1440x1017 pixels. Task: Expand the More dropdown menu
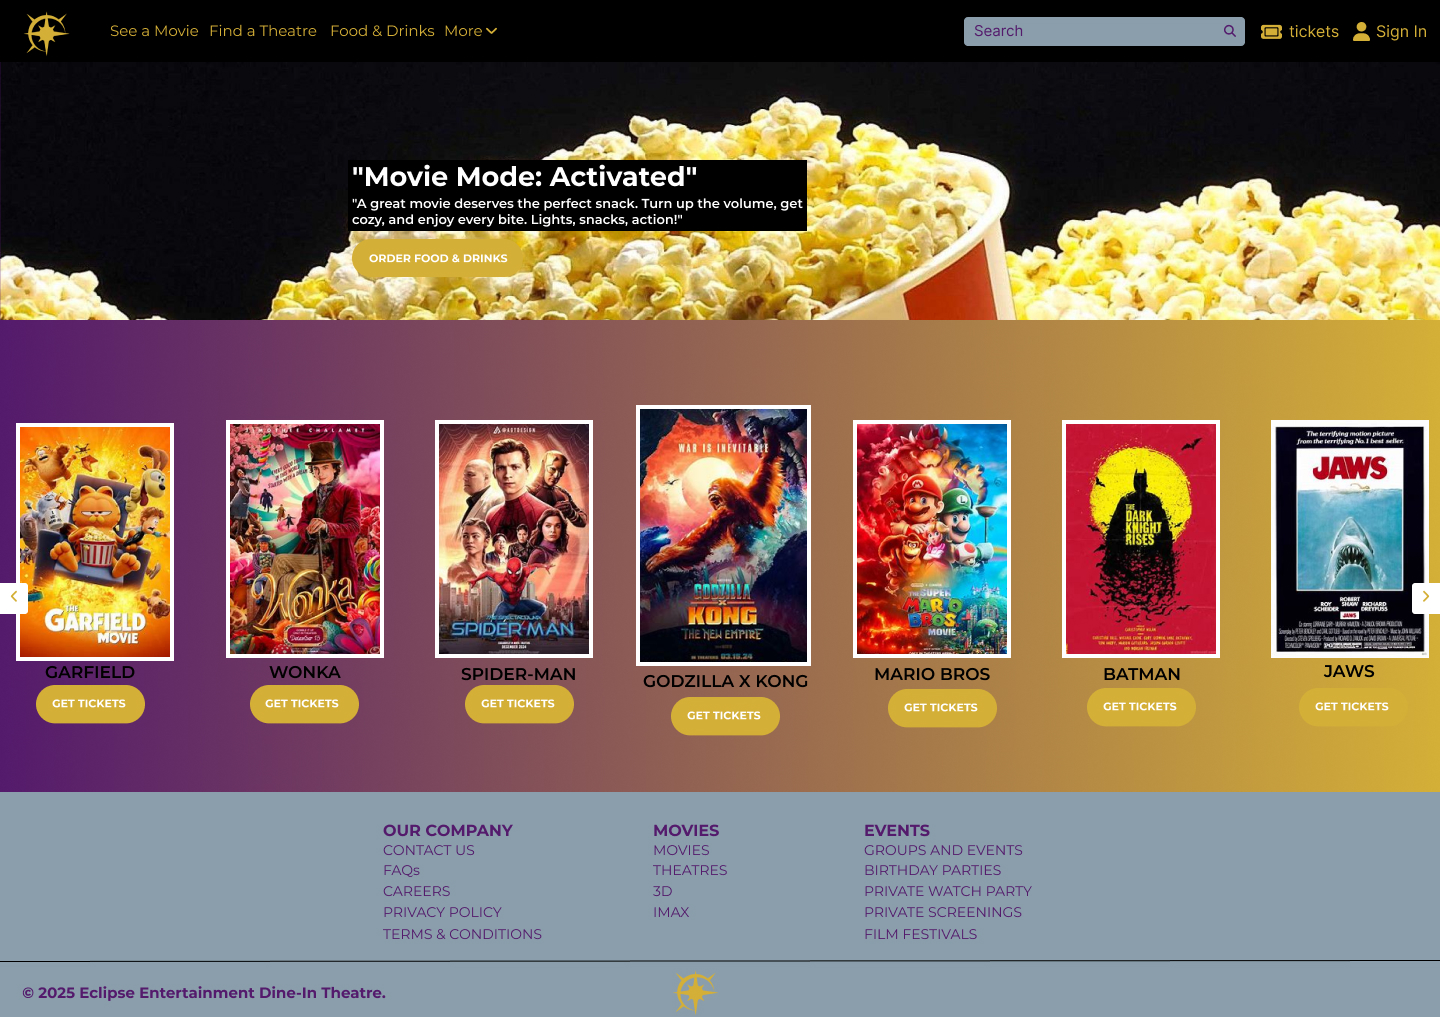tap(471, 31)
